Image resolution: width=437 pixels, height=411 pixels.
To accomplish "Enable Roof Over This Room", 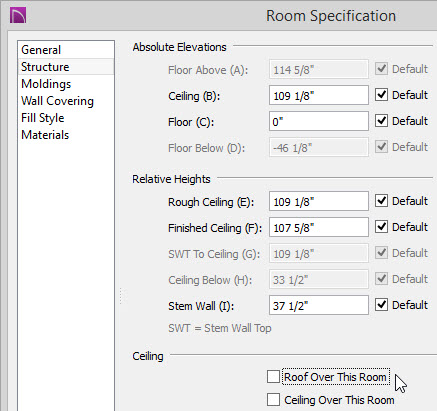I will 273,377.
